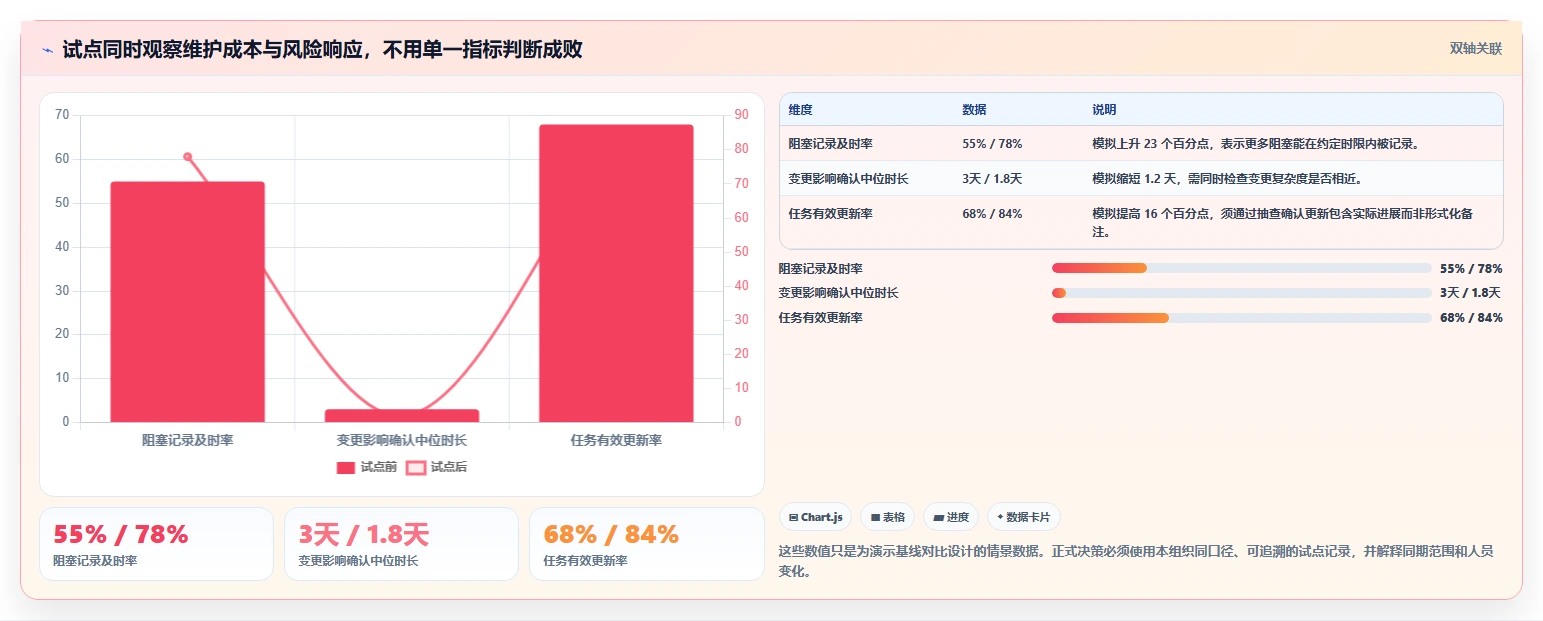Click the 阻塞记录及时率 table row label
1543x621 pixels.
tap(830, 144)
